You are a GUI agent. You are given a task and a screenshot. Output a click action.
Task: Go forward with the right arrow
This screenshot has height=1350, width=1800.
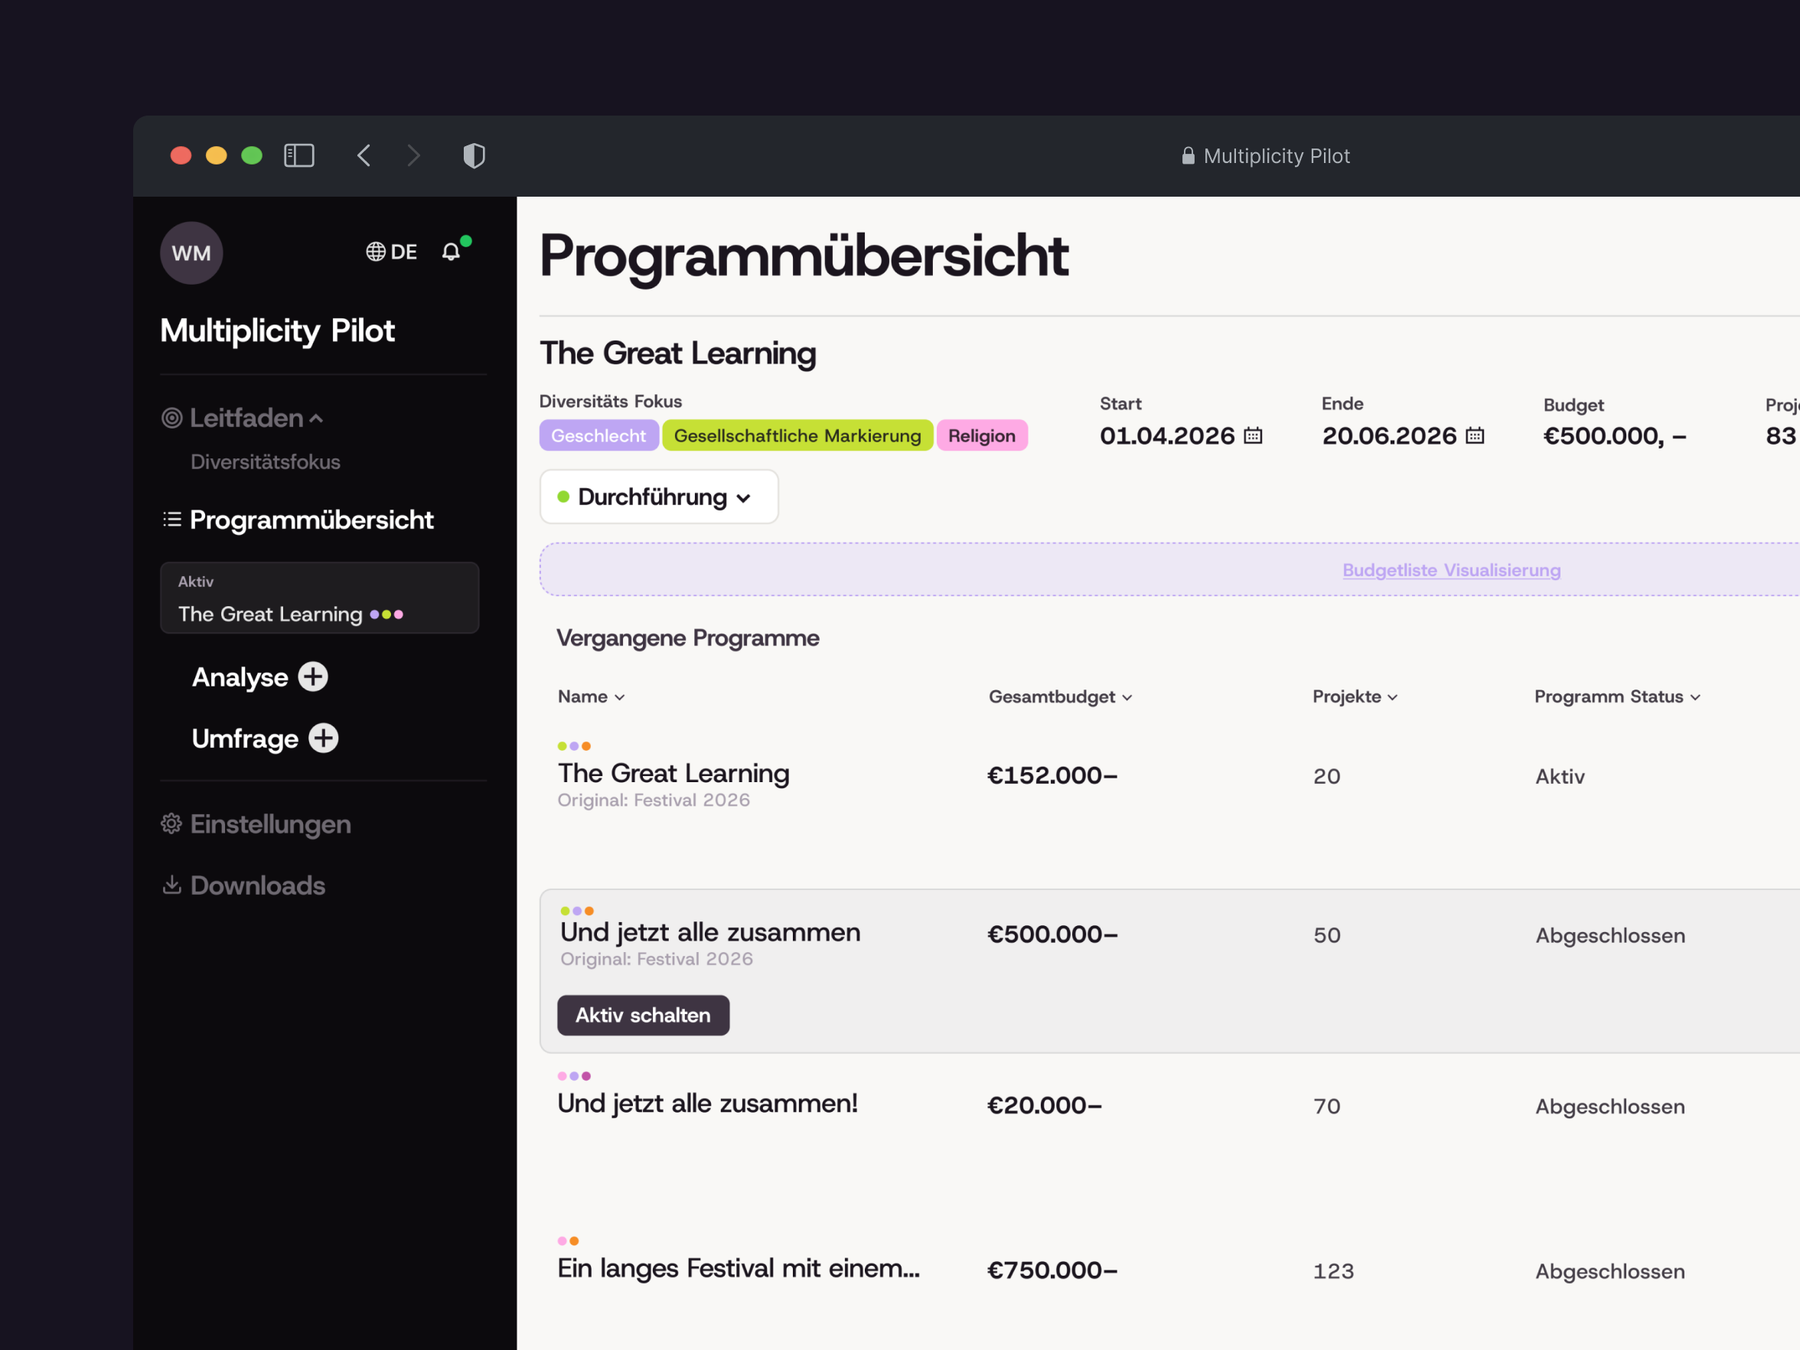coord(414,155)
